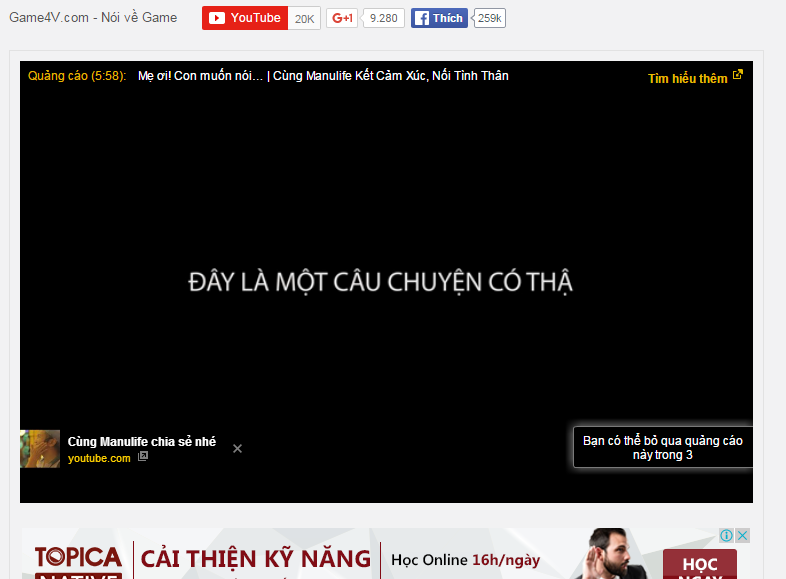Click the external link icon beside Tìm hiểu thêm
This screenshot has width=786, height=579.
pos(738,75)
